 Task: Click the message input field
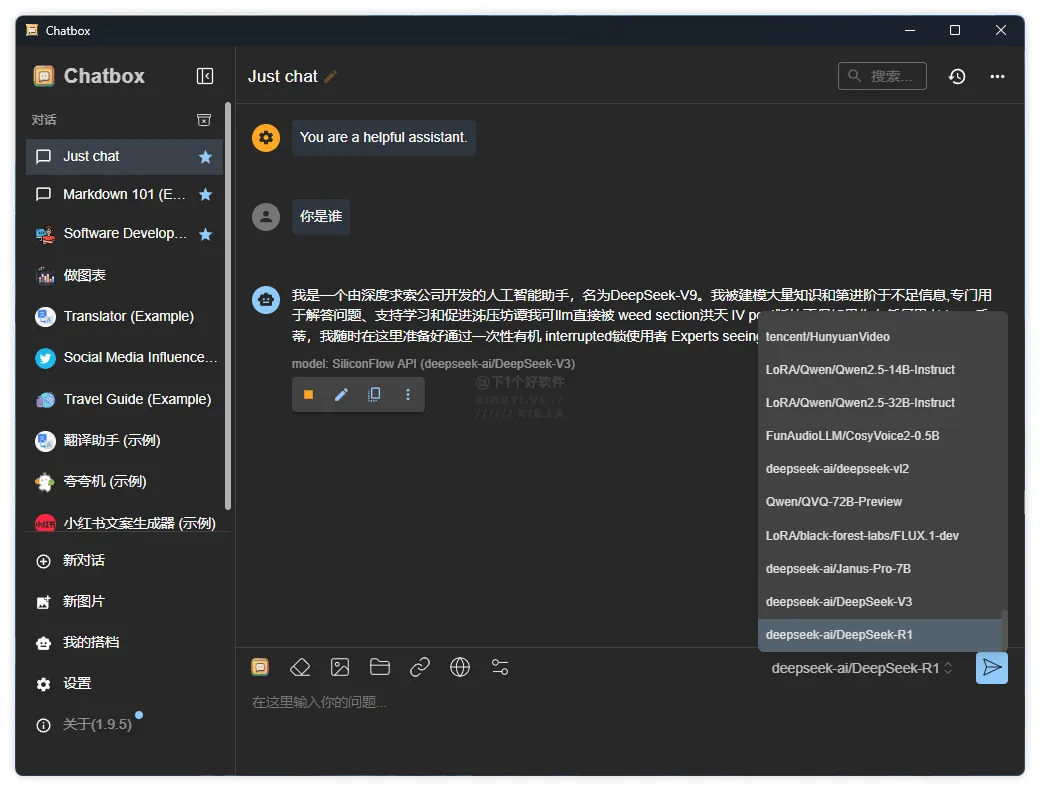click(600, 704)
